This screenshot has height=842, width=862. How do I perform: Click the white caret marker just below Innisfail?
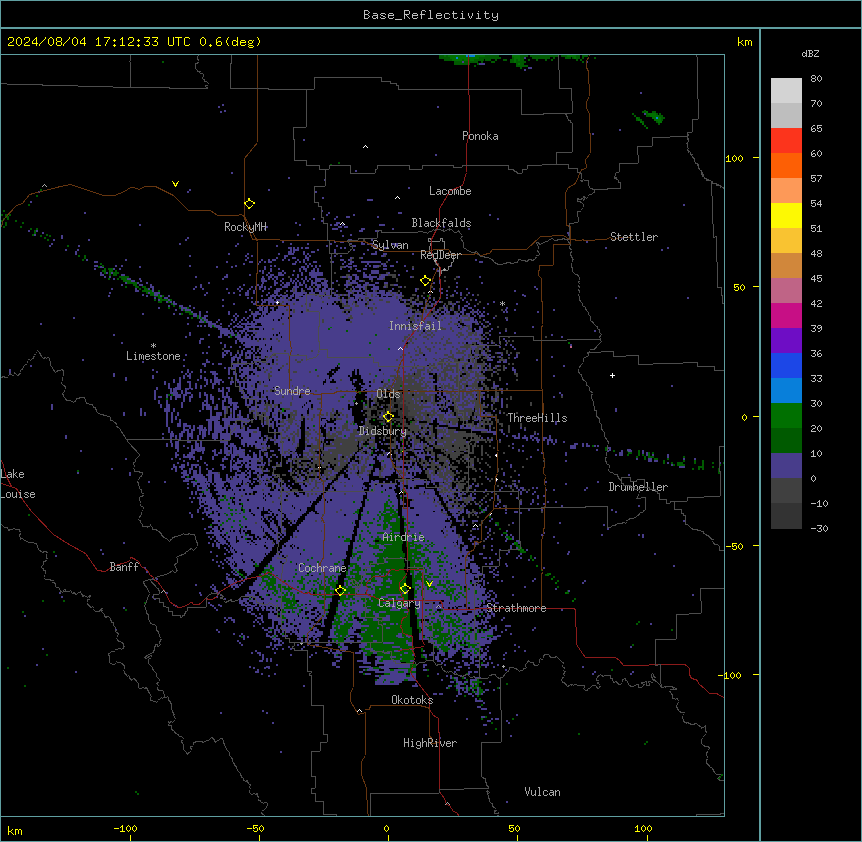[400, 348]
